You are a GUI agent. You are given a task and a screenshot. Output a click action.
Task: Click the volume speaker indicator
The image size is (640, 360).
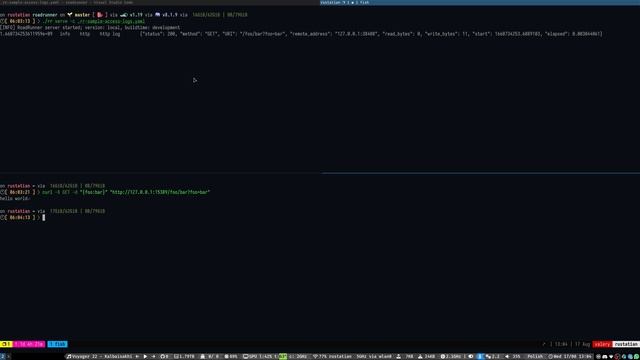click(x=513, y=356)
